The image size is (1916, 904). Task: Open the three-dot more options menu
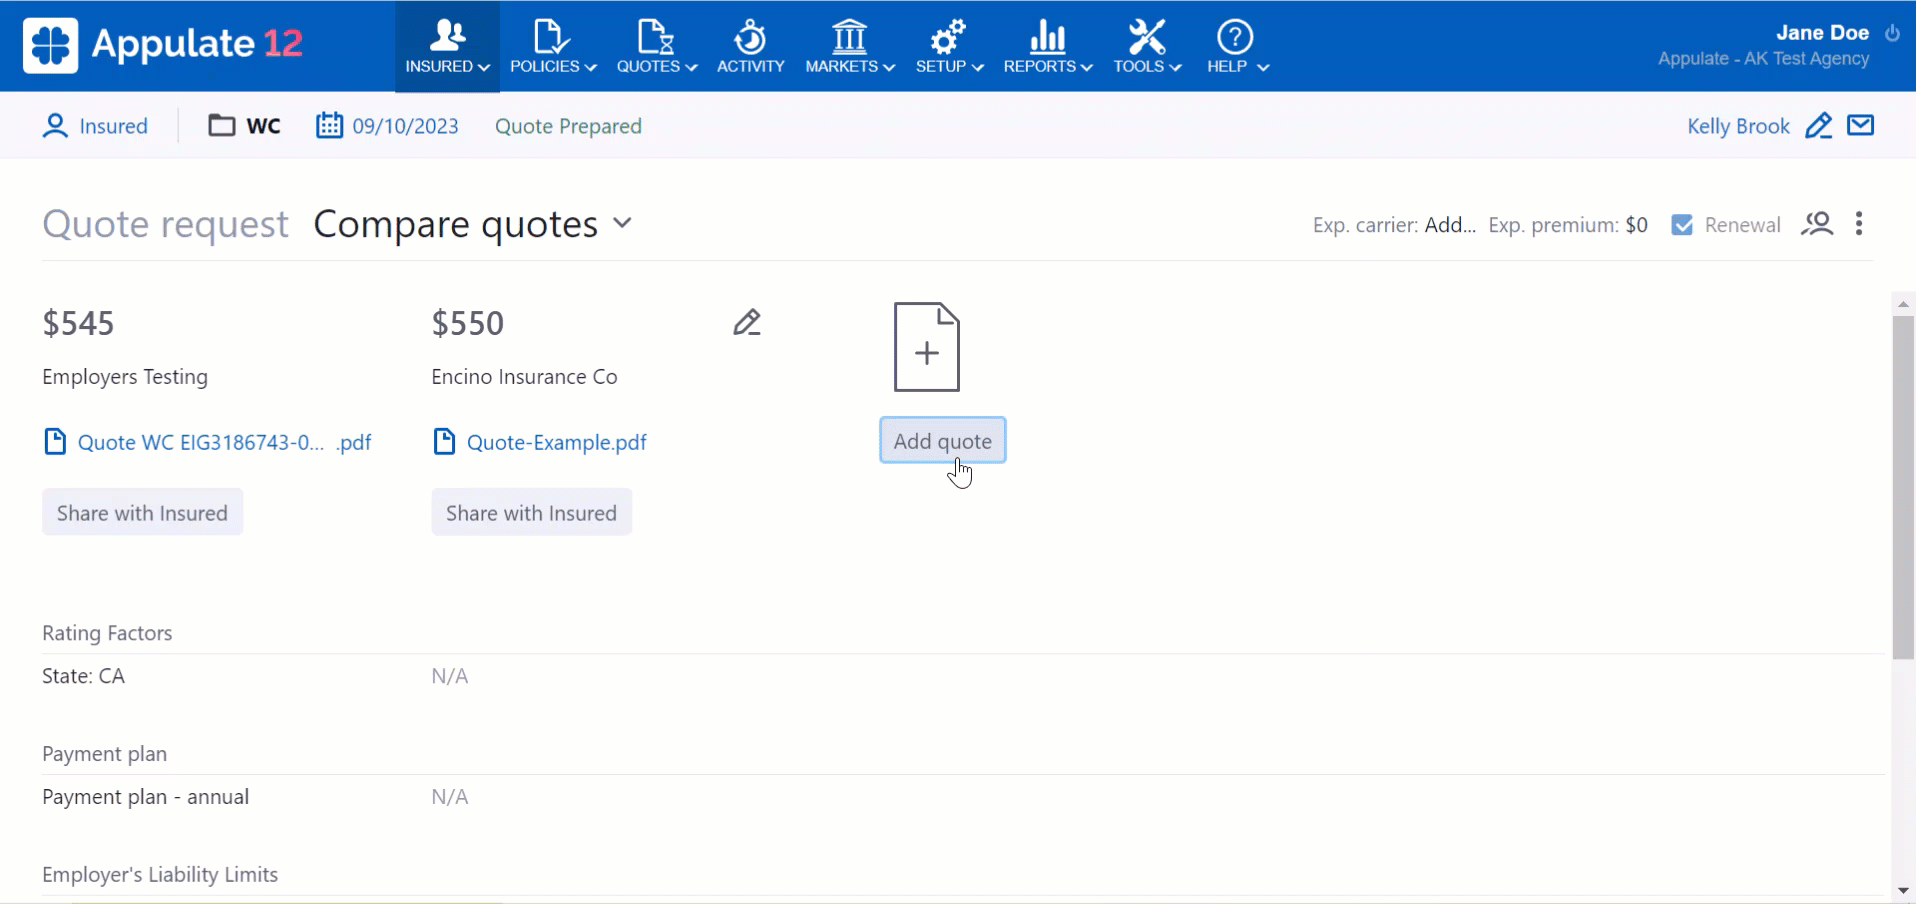pyautogui.click(x=1859, y=224)
